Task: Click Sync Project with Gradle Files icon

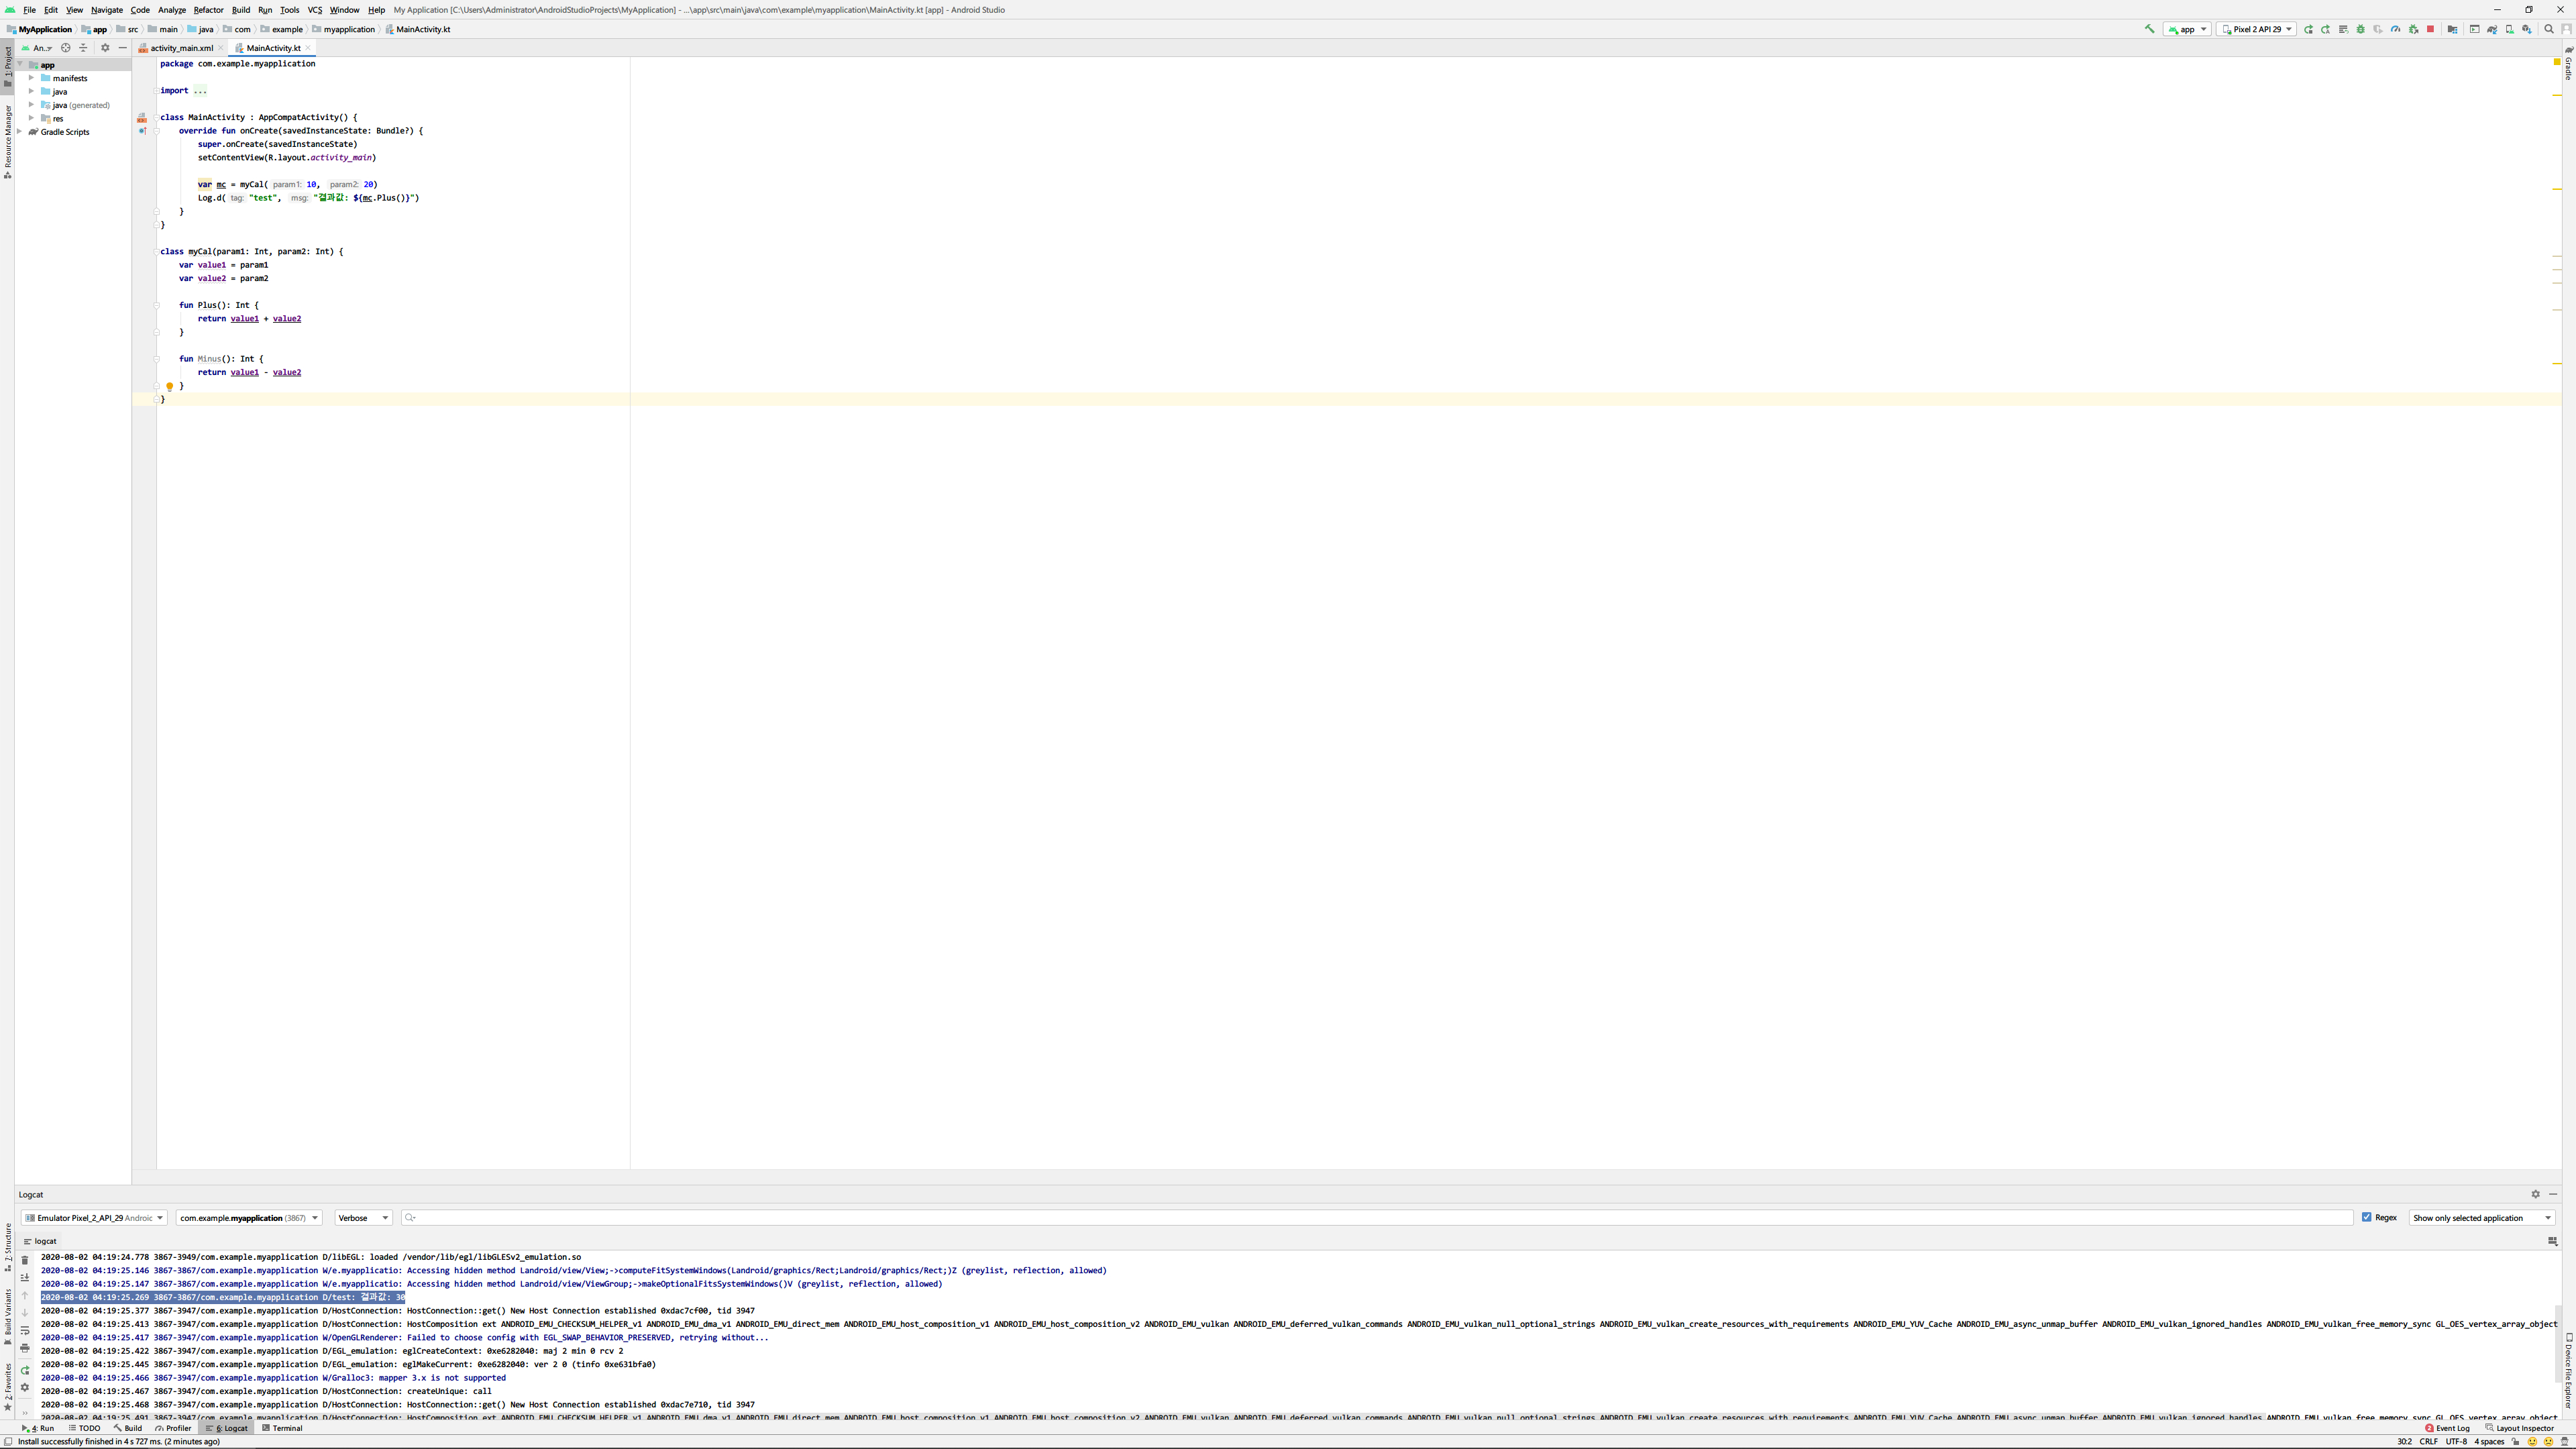Action: click(x=2491, y=29)
